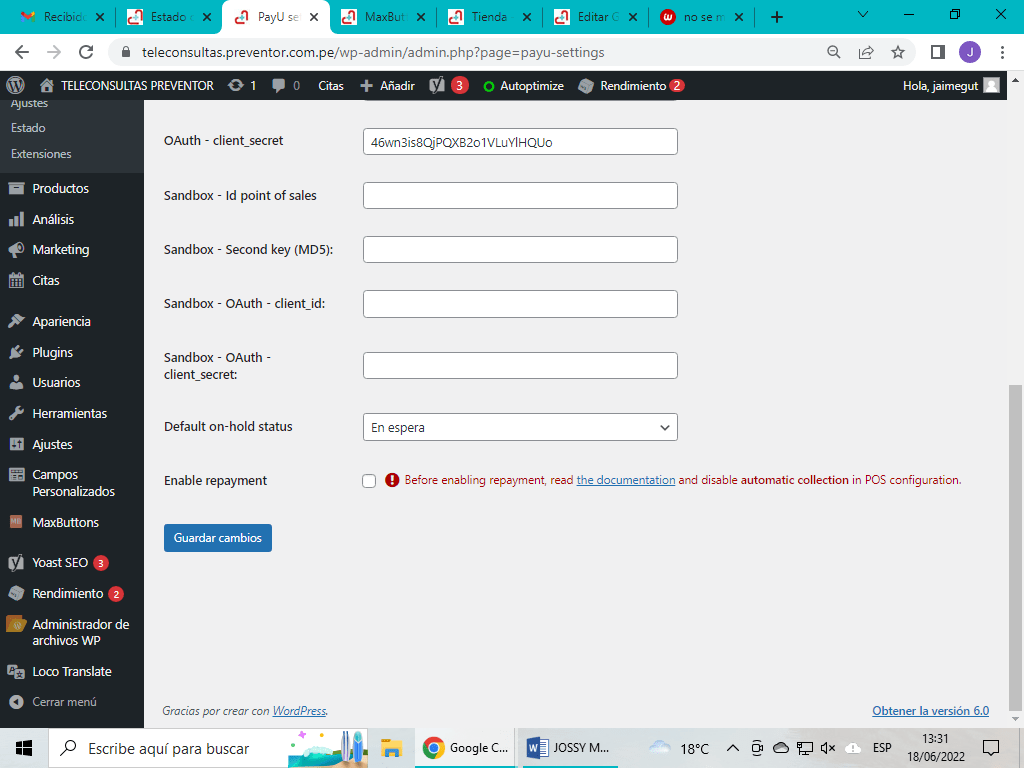Click the Autoptimize green circle icon
Screen dimensions: 1024x768
[x=488, y=86]
